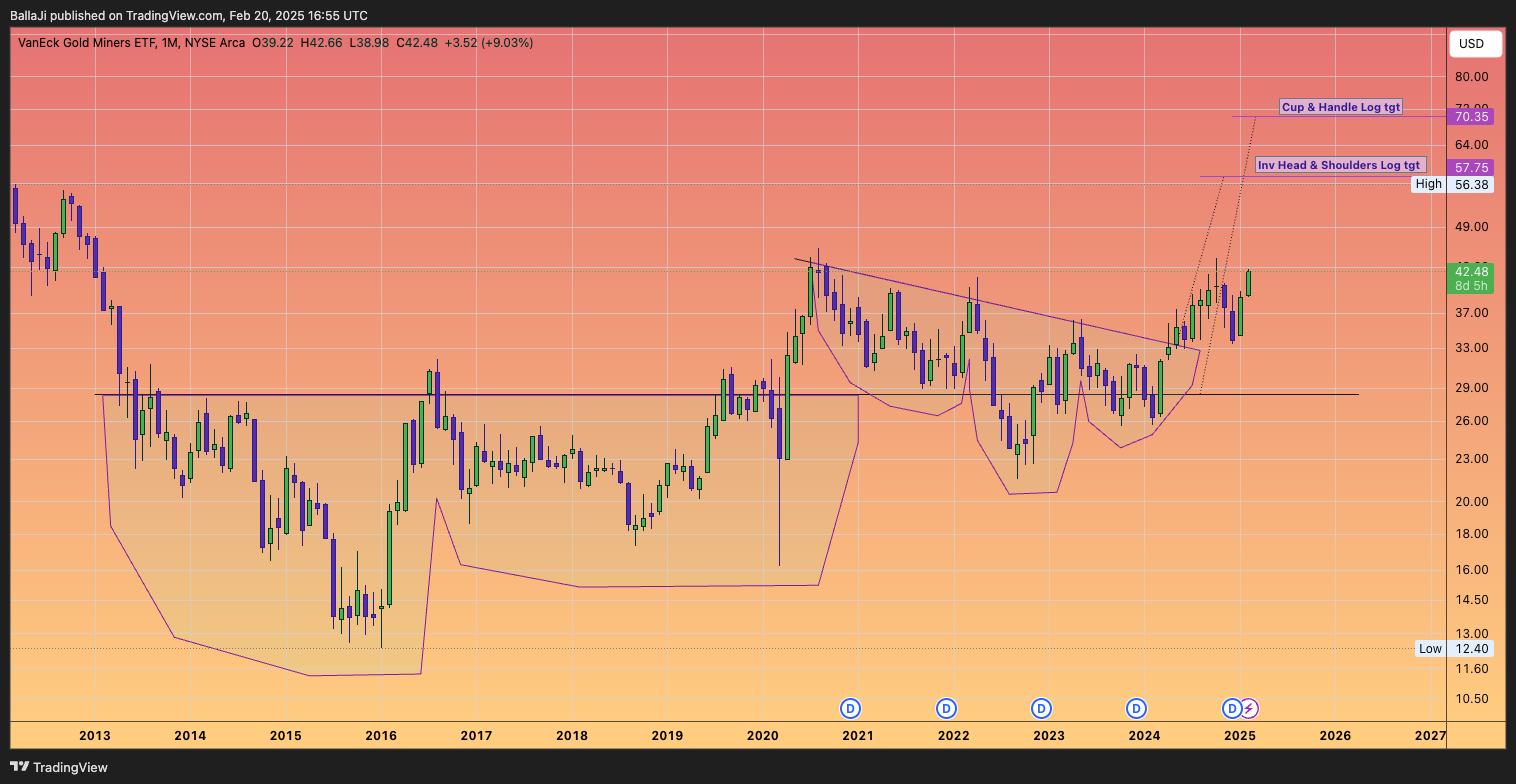Click the 12.40 low price value
Screen dimensions: 1516x784
[1473, 649]
